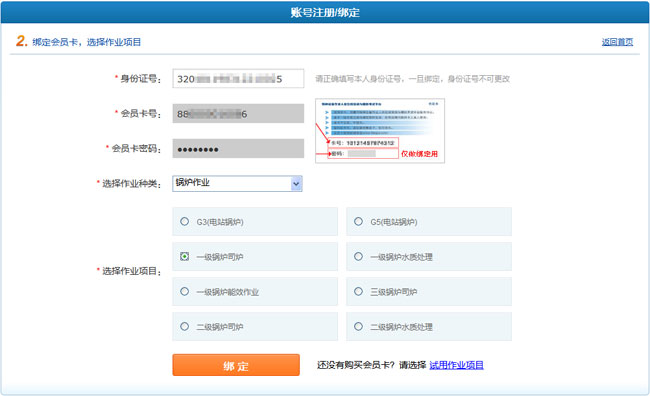Screen dimensions: 650x396
Task: Click the orange 绑定 button
Action: point(236,365)
